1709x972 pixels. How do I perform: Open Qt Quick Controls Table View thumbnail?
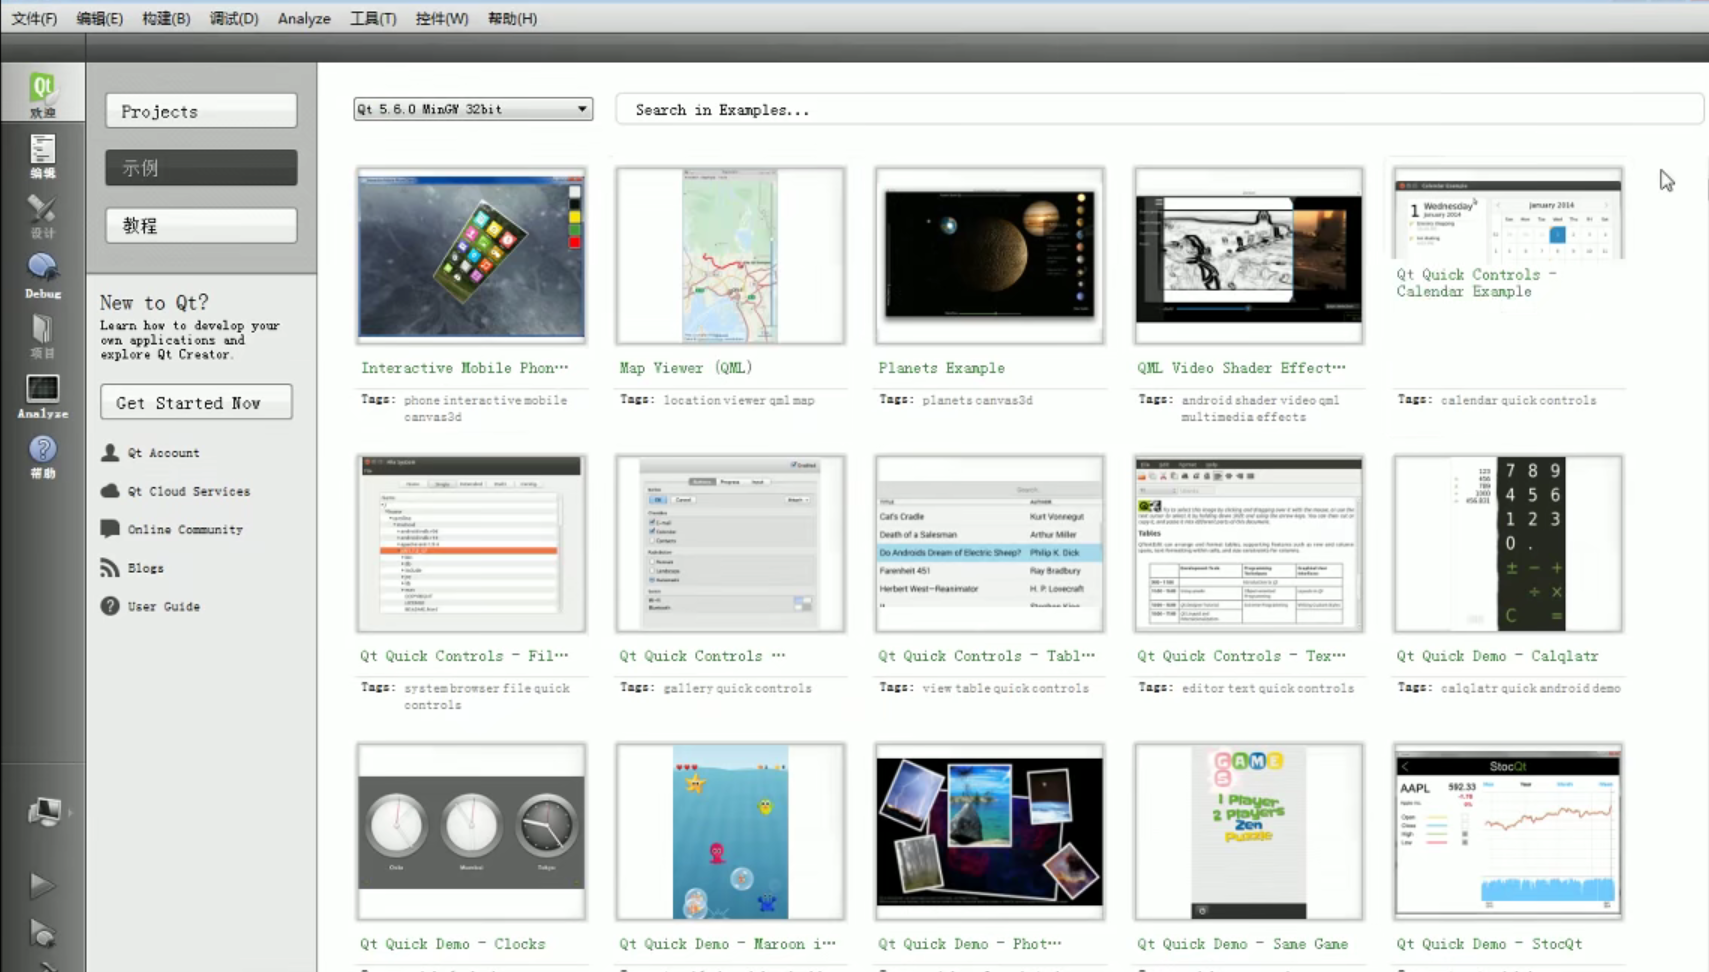point(989,544)
